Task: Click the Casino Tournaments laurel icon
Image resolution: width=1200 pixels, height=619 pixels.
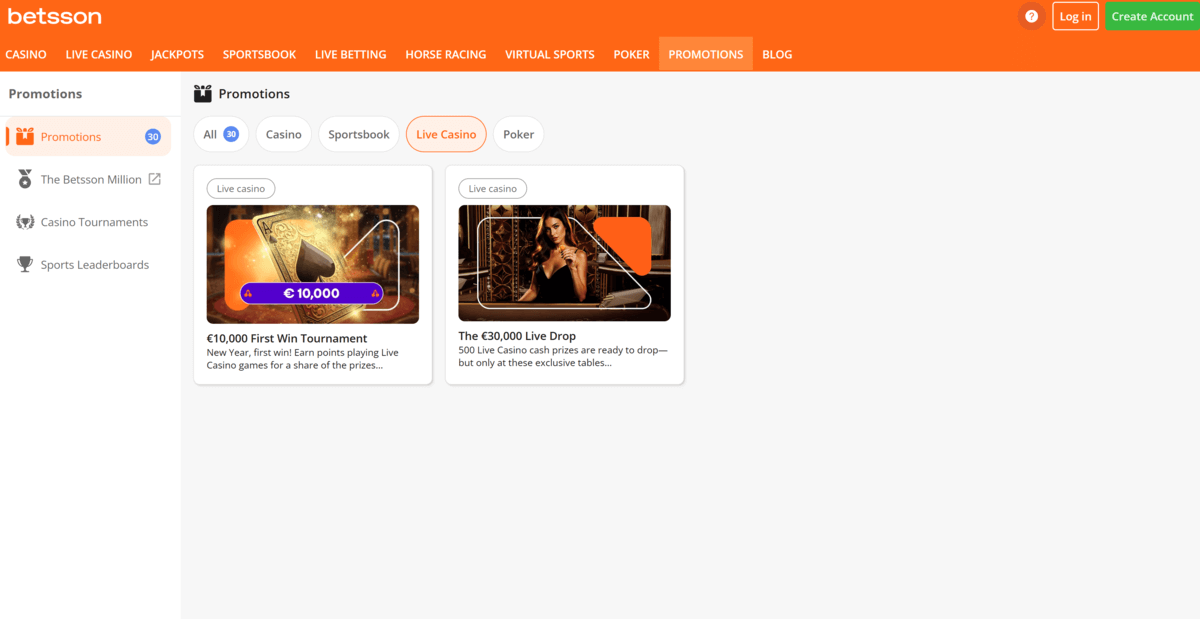Action: click(x=25, y=222)
